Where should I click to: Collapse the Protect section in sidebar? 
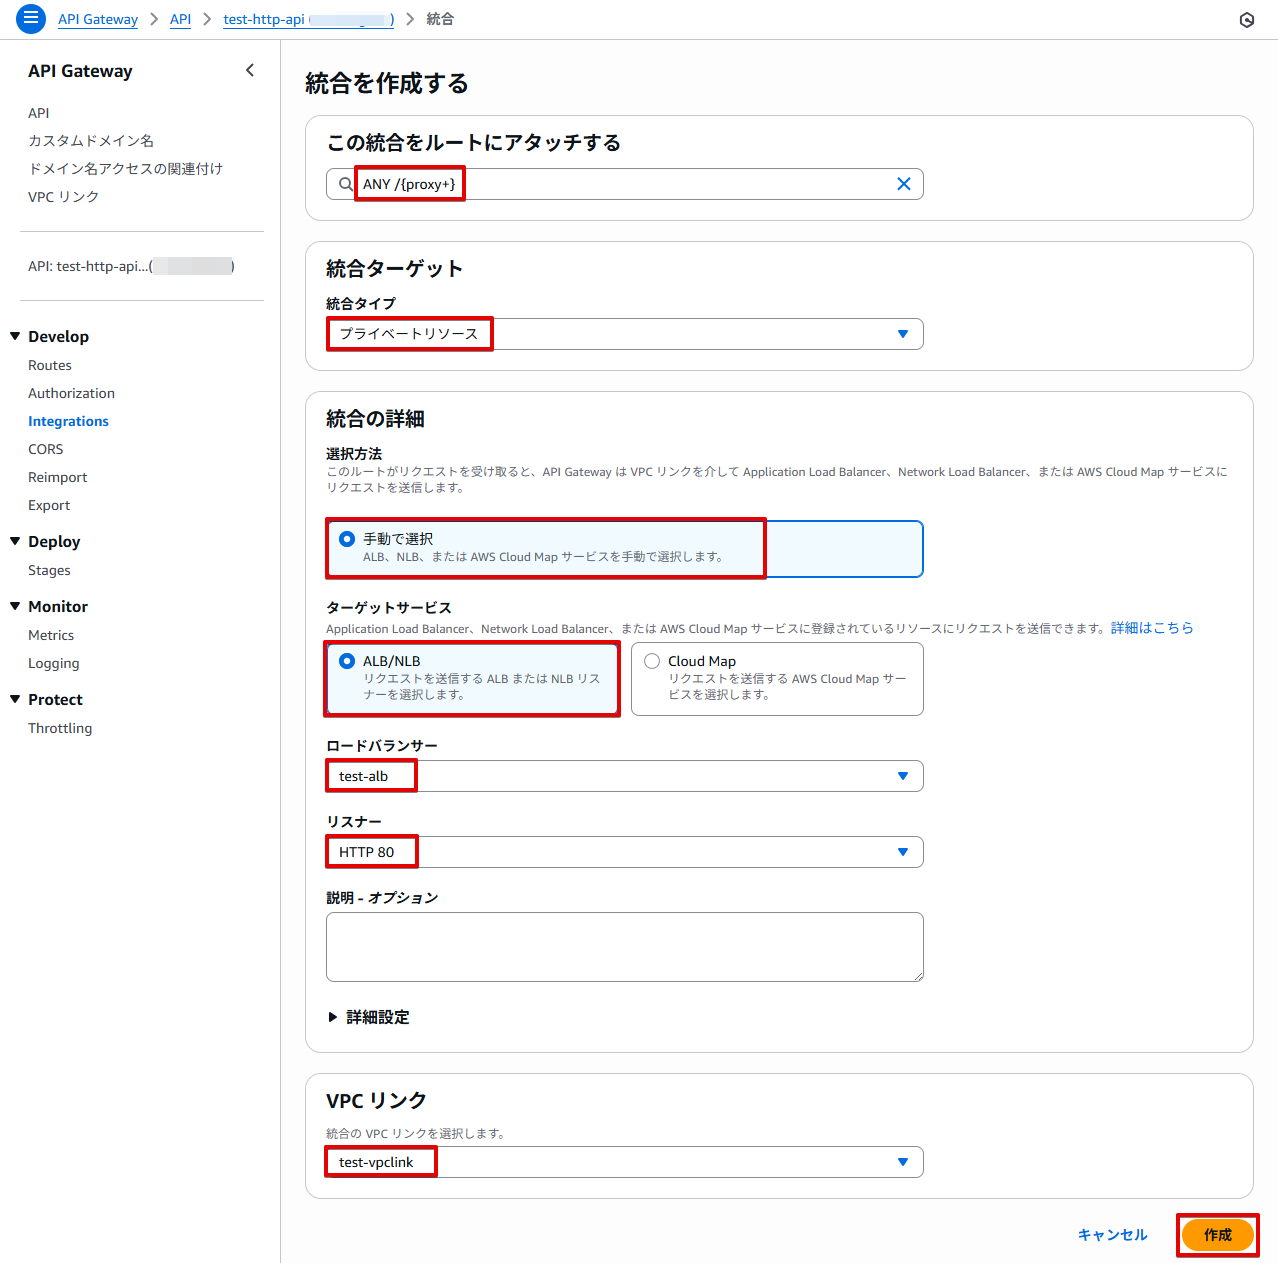(x=15, y=699)
